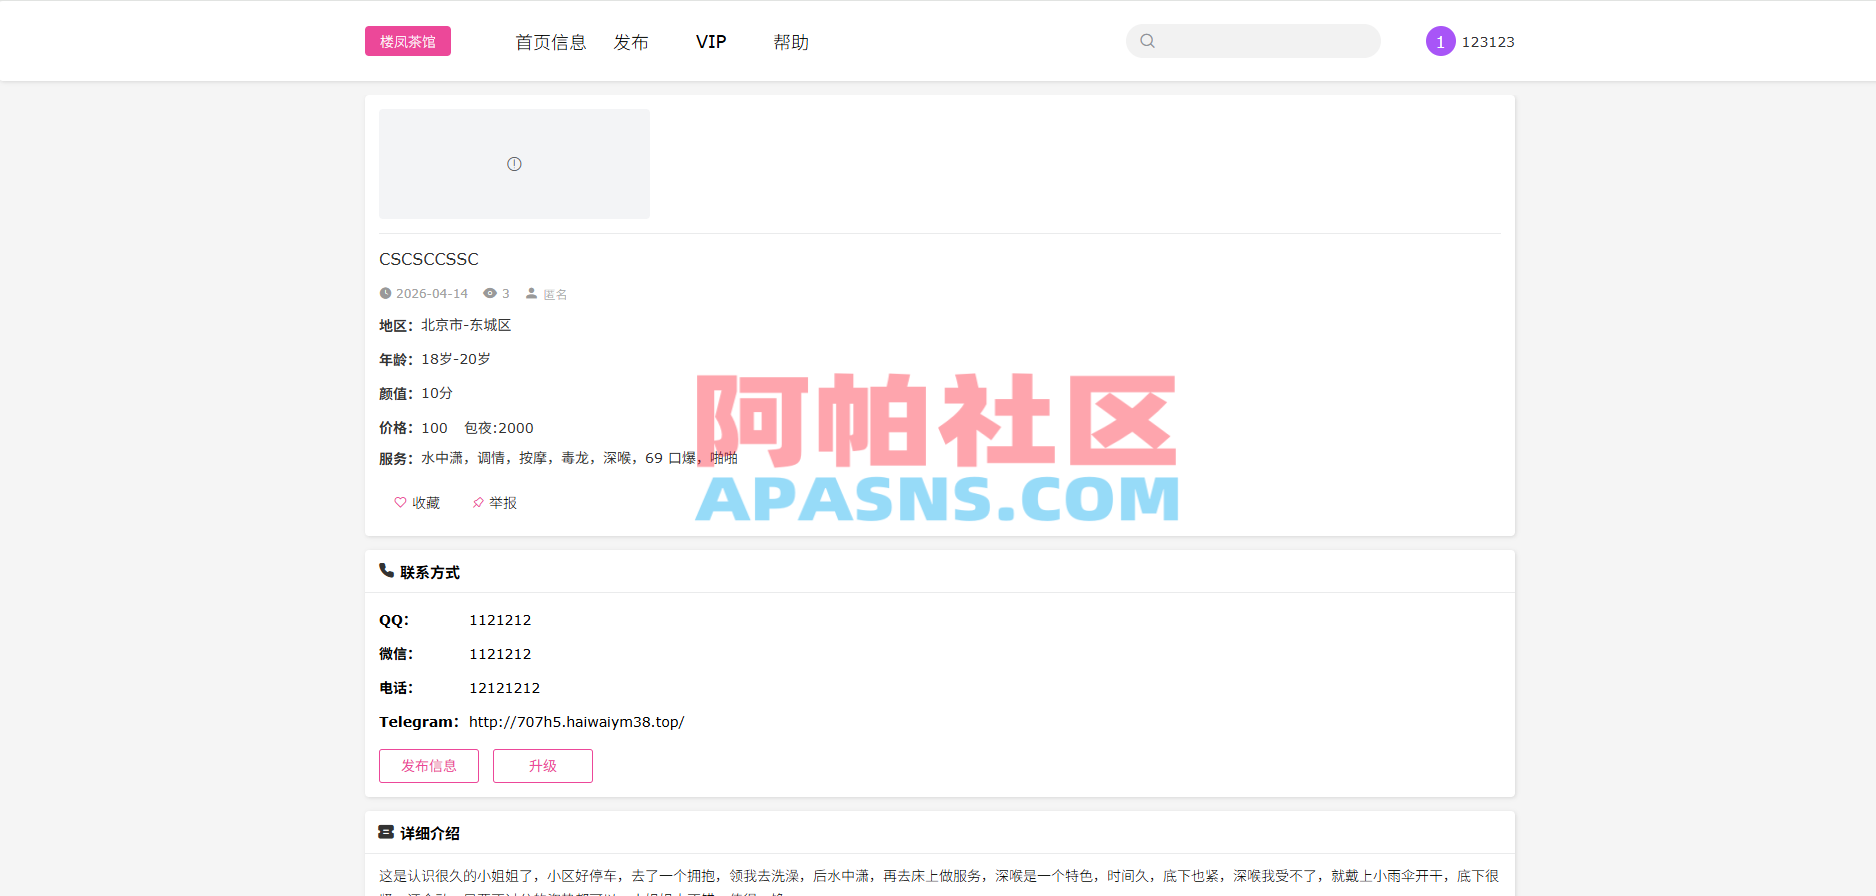Click the clock icon beside 2026-04-14
Screen dimensions: 1876x896
[x=385, y=293]
